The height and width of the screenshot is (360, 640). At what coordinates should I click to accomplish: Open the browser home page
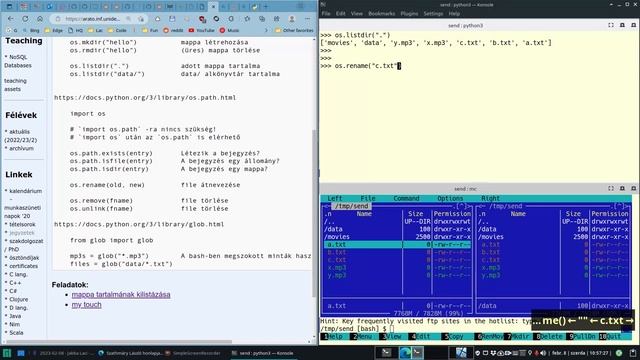click(x=40, y=19)
